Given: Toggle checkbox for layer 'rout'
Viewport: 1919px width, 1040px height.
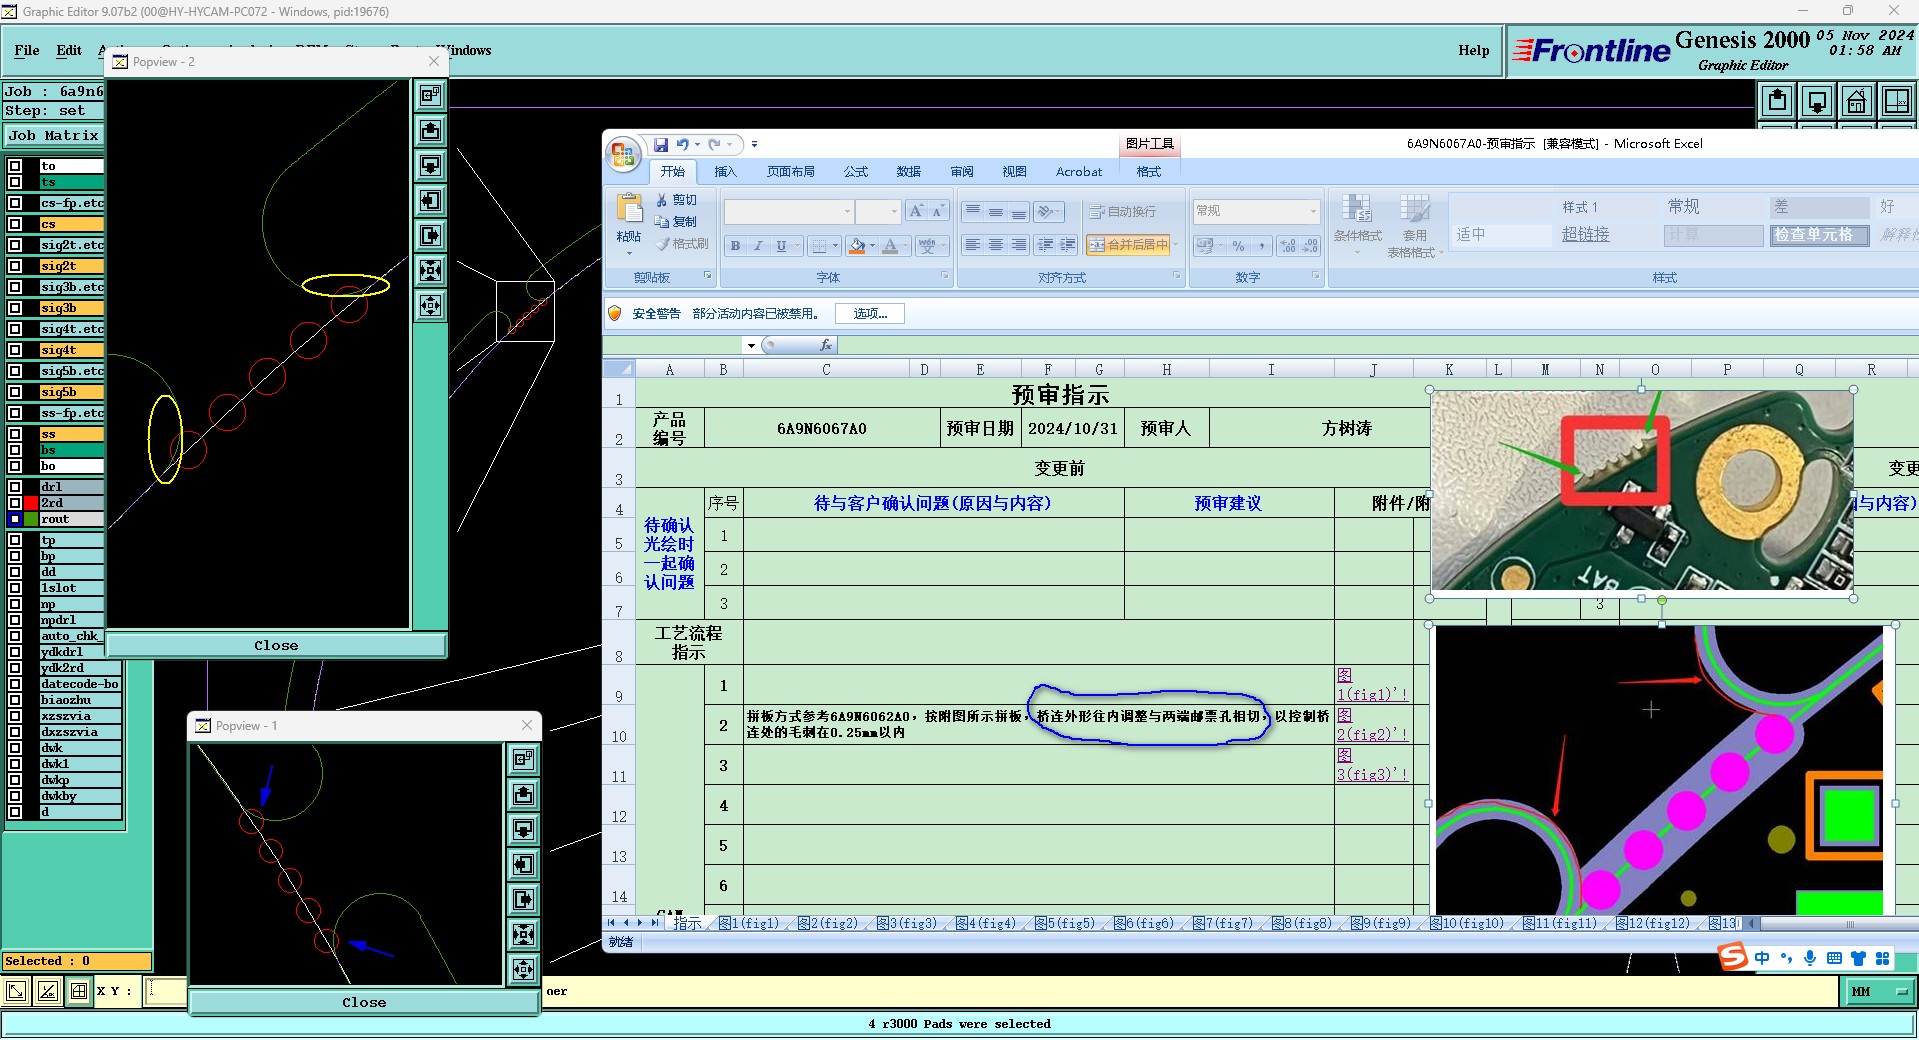Looking at the screenshot, I should [x=15, y=519].
